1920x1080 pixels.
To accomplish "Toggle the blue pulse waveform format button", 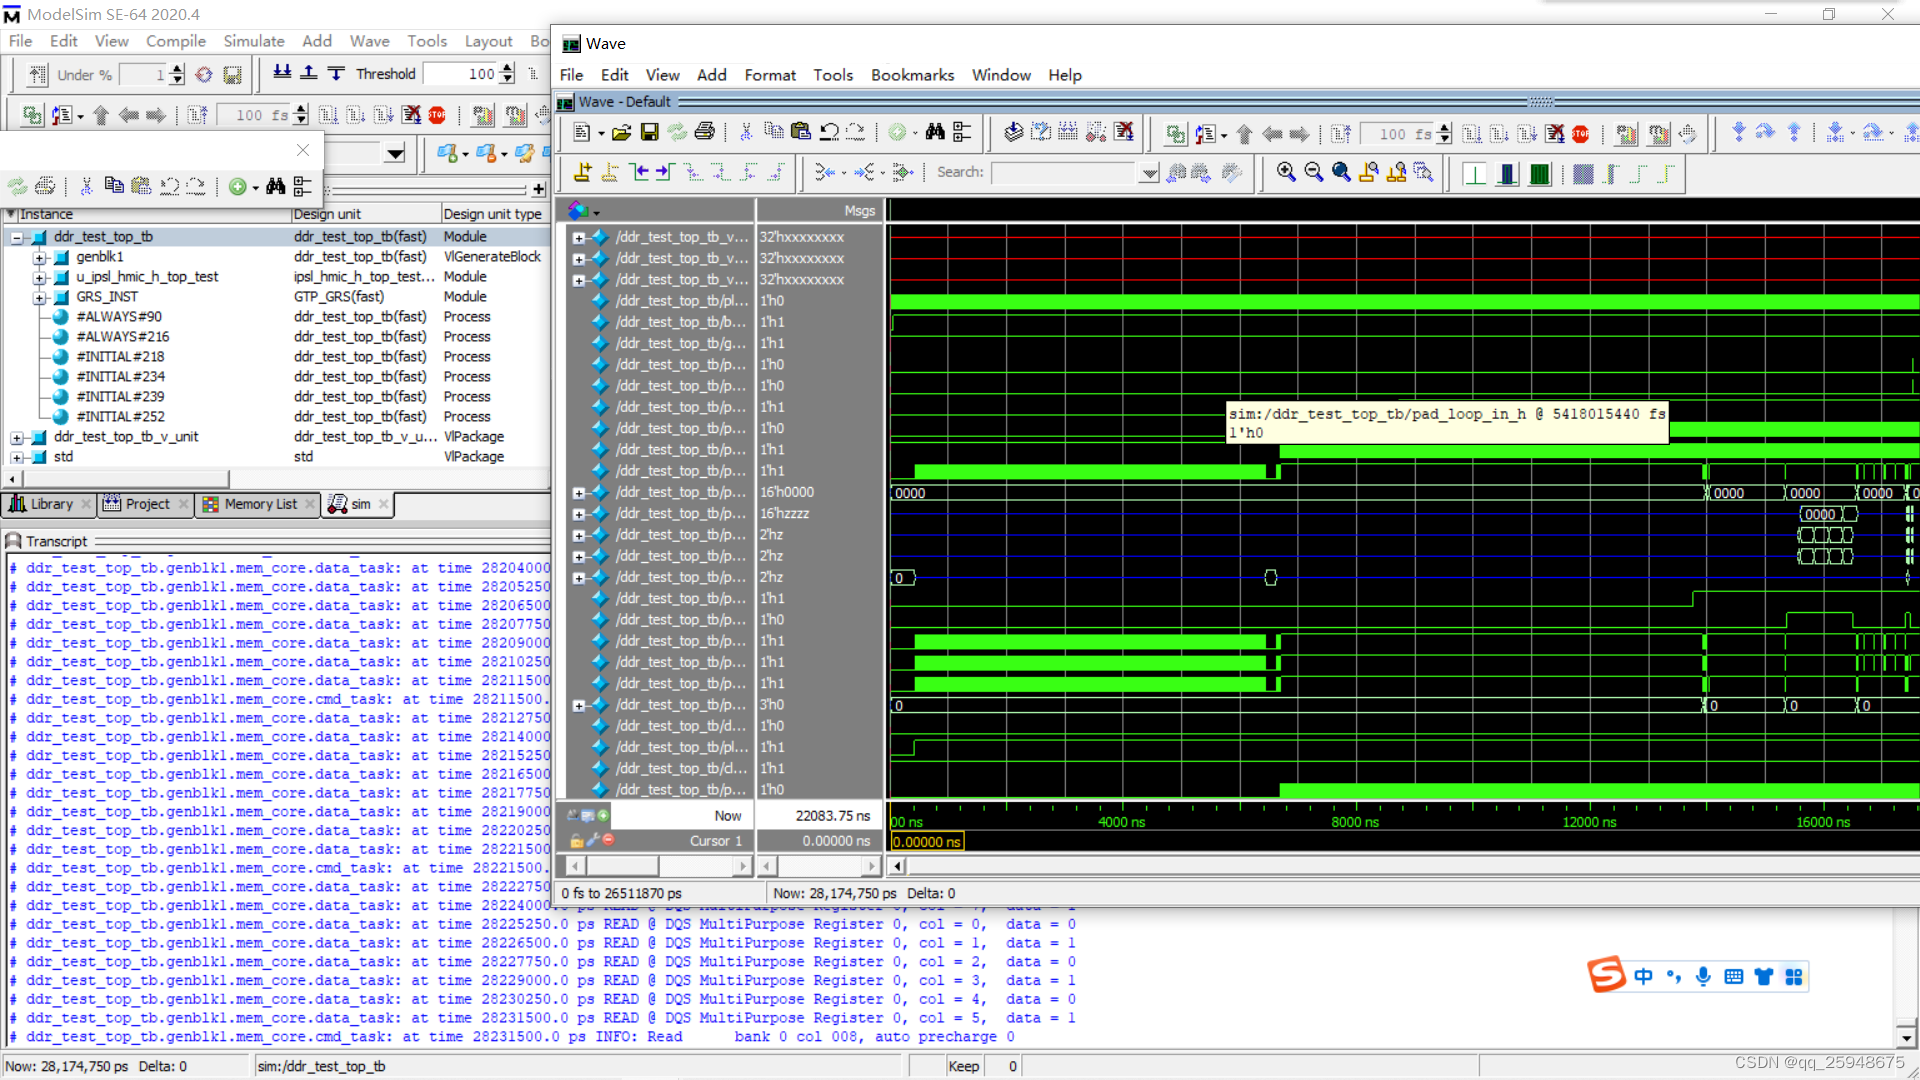I will point(1507,173).
